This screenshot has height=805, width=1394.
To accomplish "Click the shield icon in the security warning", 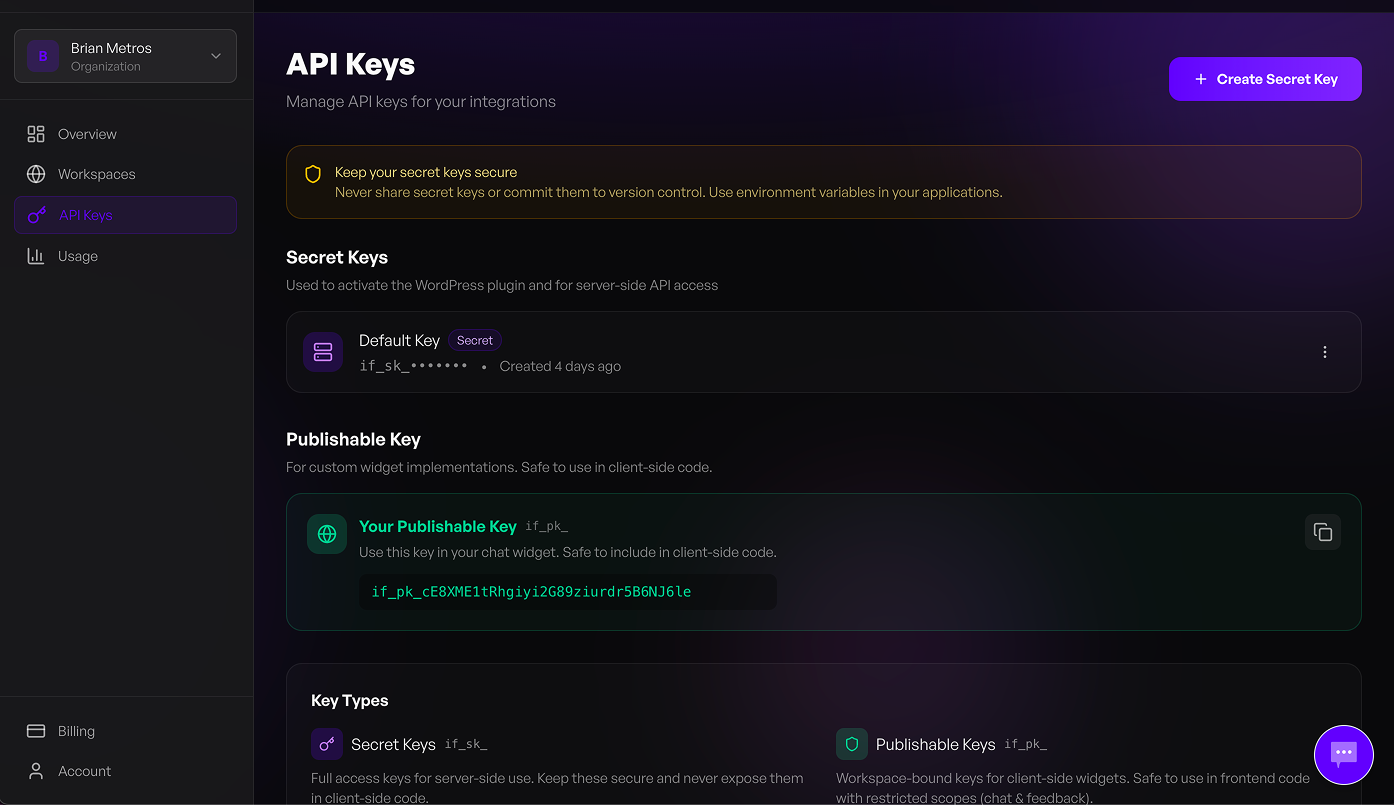I will click(313, 173).
